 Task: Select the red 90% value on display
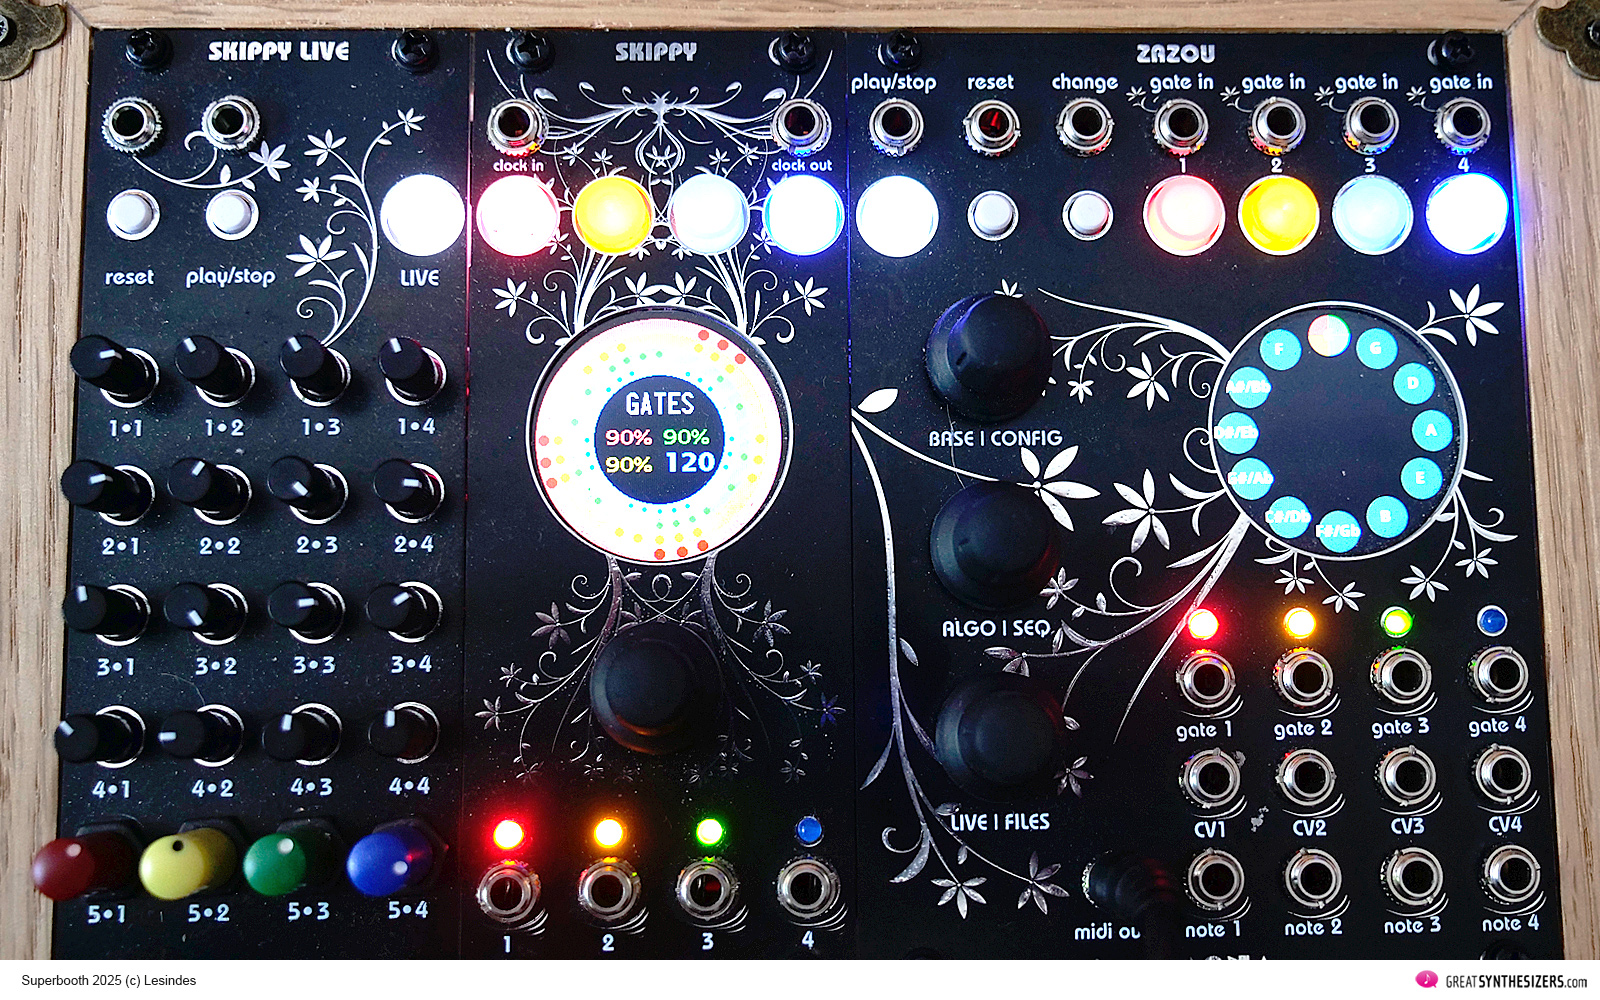(x=628, y=437)
